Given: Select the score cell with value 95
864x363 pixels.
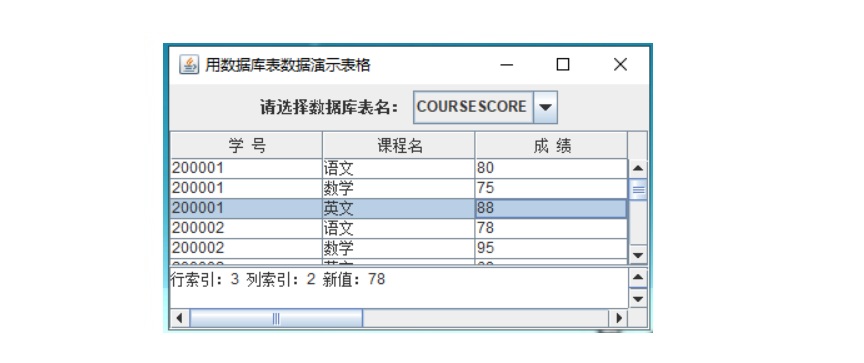Looking at the screenshot, I should pos(551,248).
